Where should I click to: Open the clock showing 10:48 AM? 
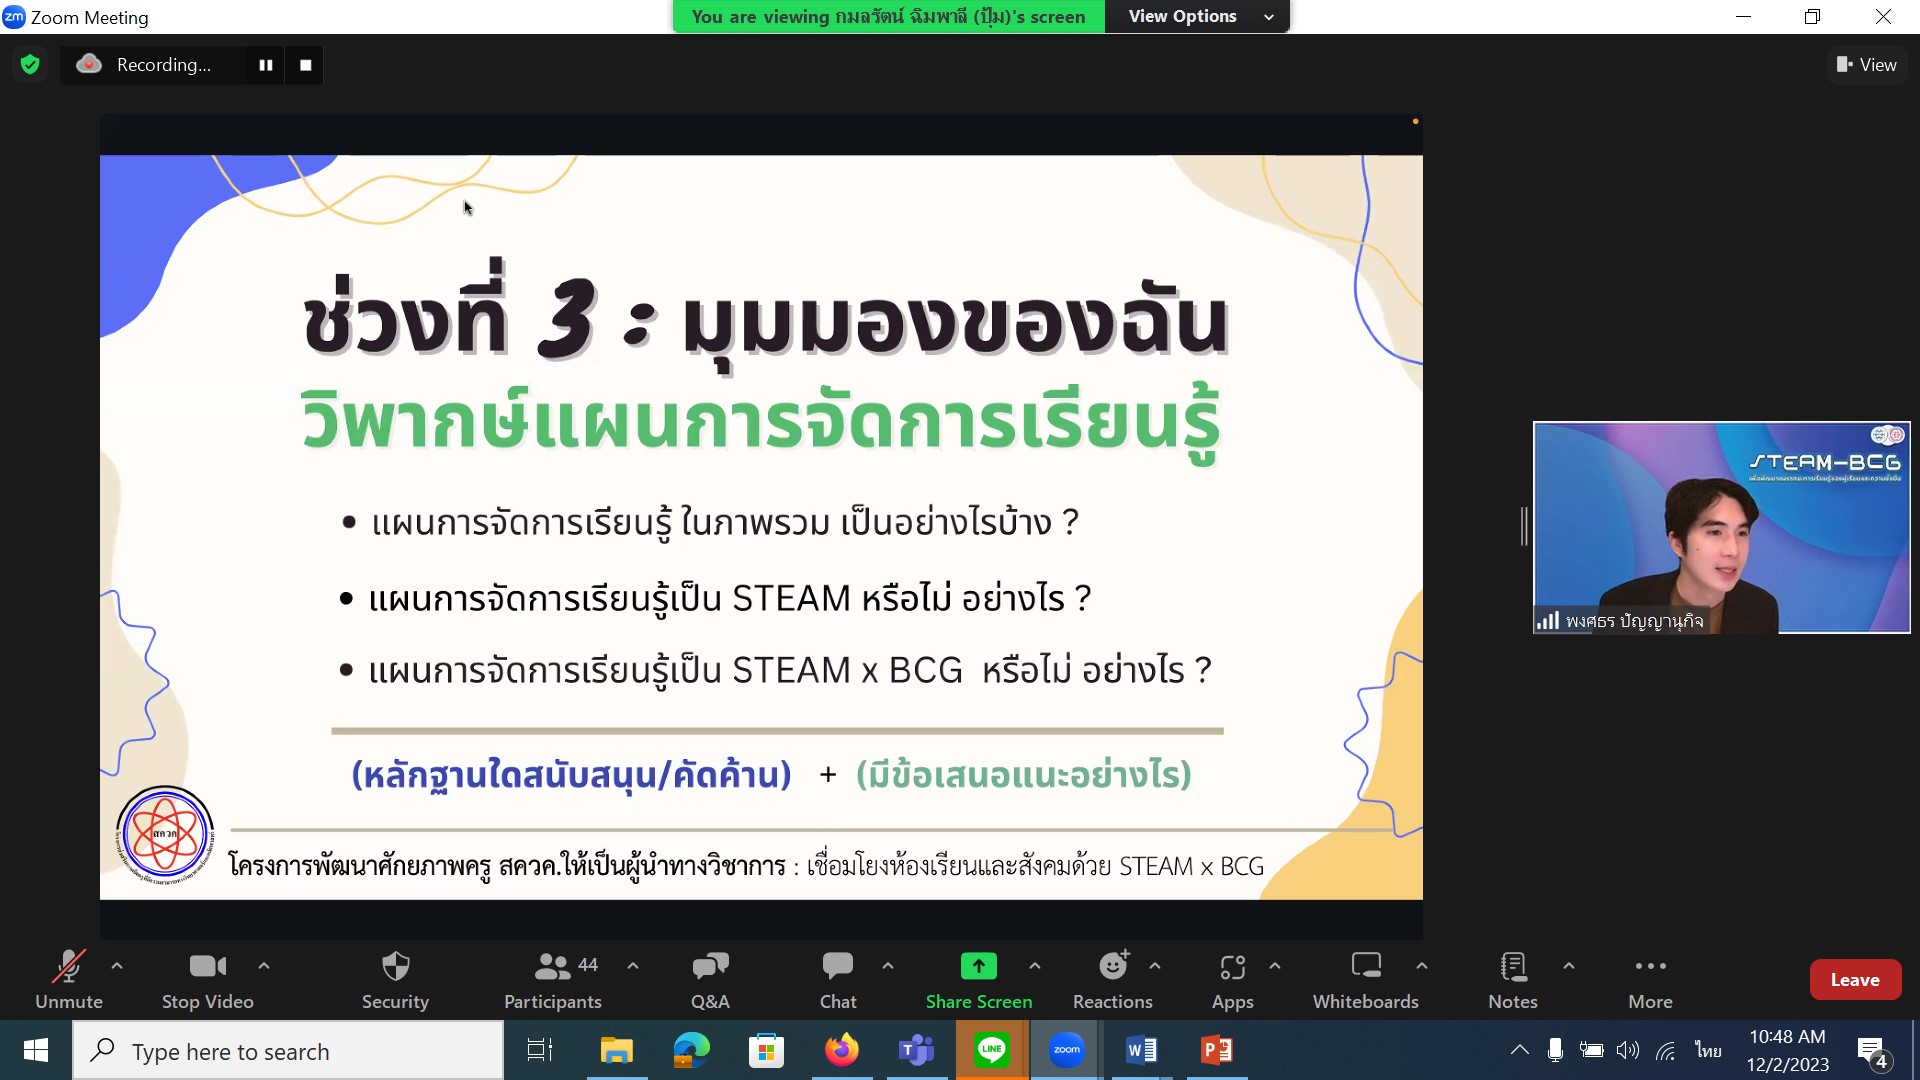pyautogui.click(x=1788, y=1050)
